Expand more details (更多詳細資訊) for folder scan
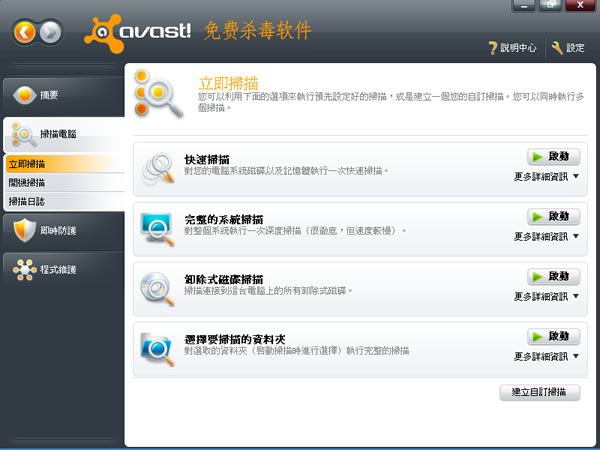Image resolution: width=600 pixels, height=450 pixels. point(546,356)
